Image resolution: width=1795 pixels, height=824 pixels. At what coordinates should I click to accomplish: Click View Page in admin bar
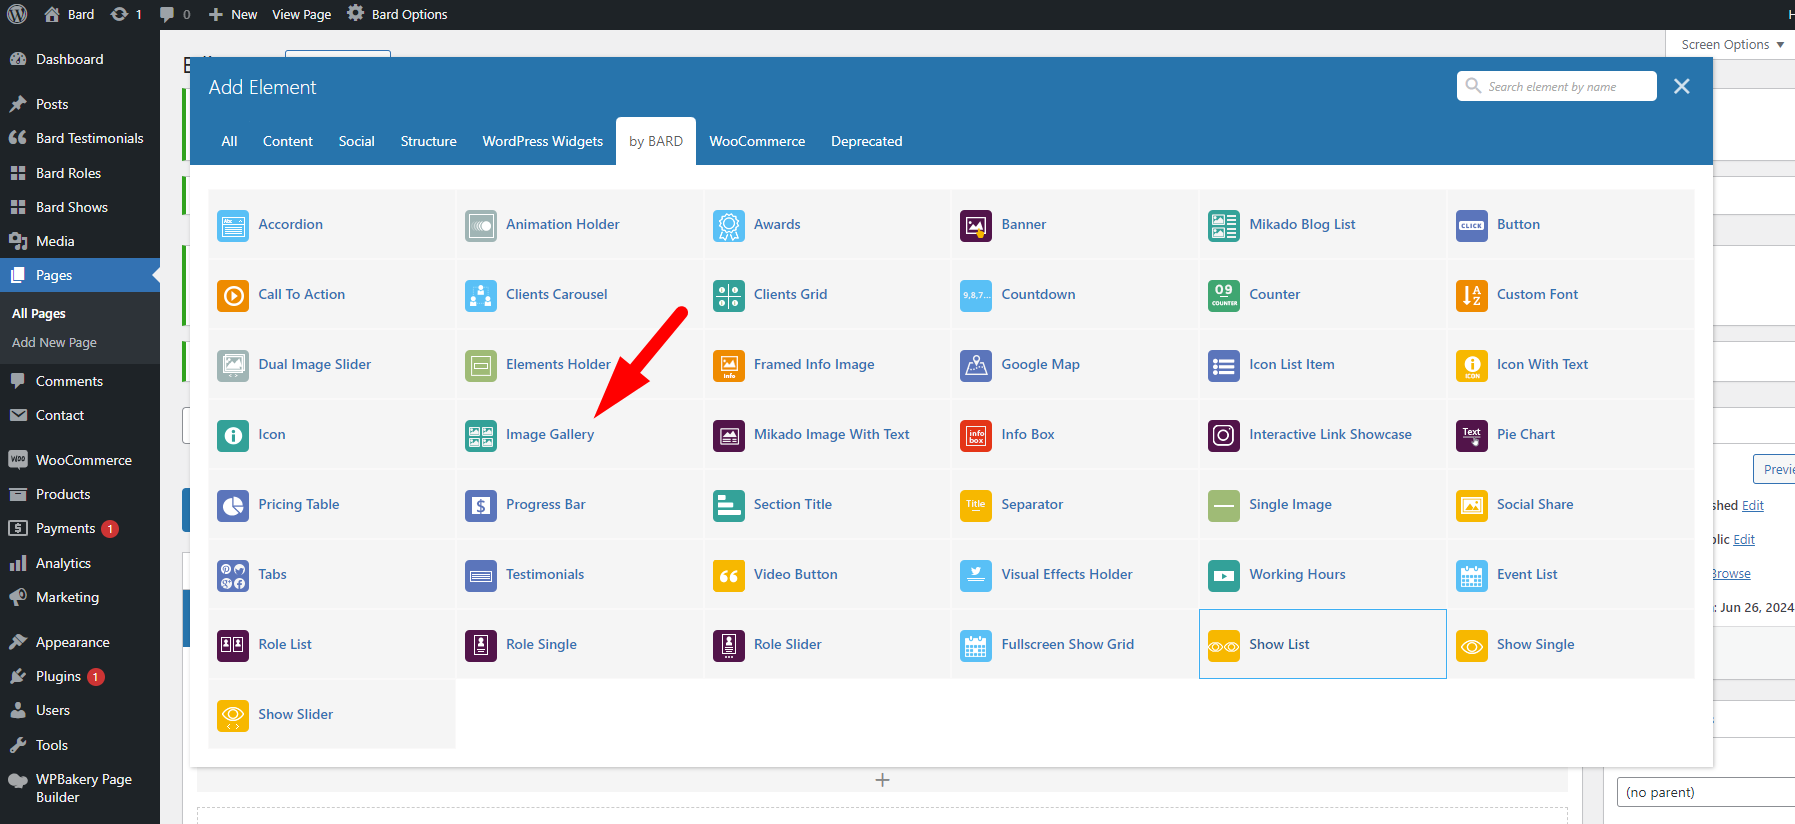click(x=302, y=14)
